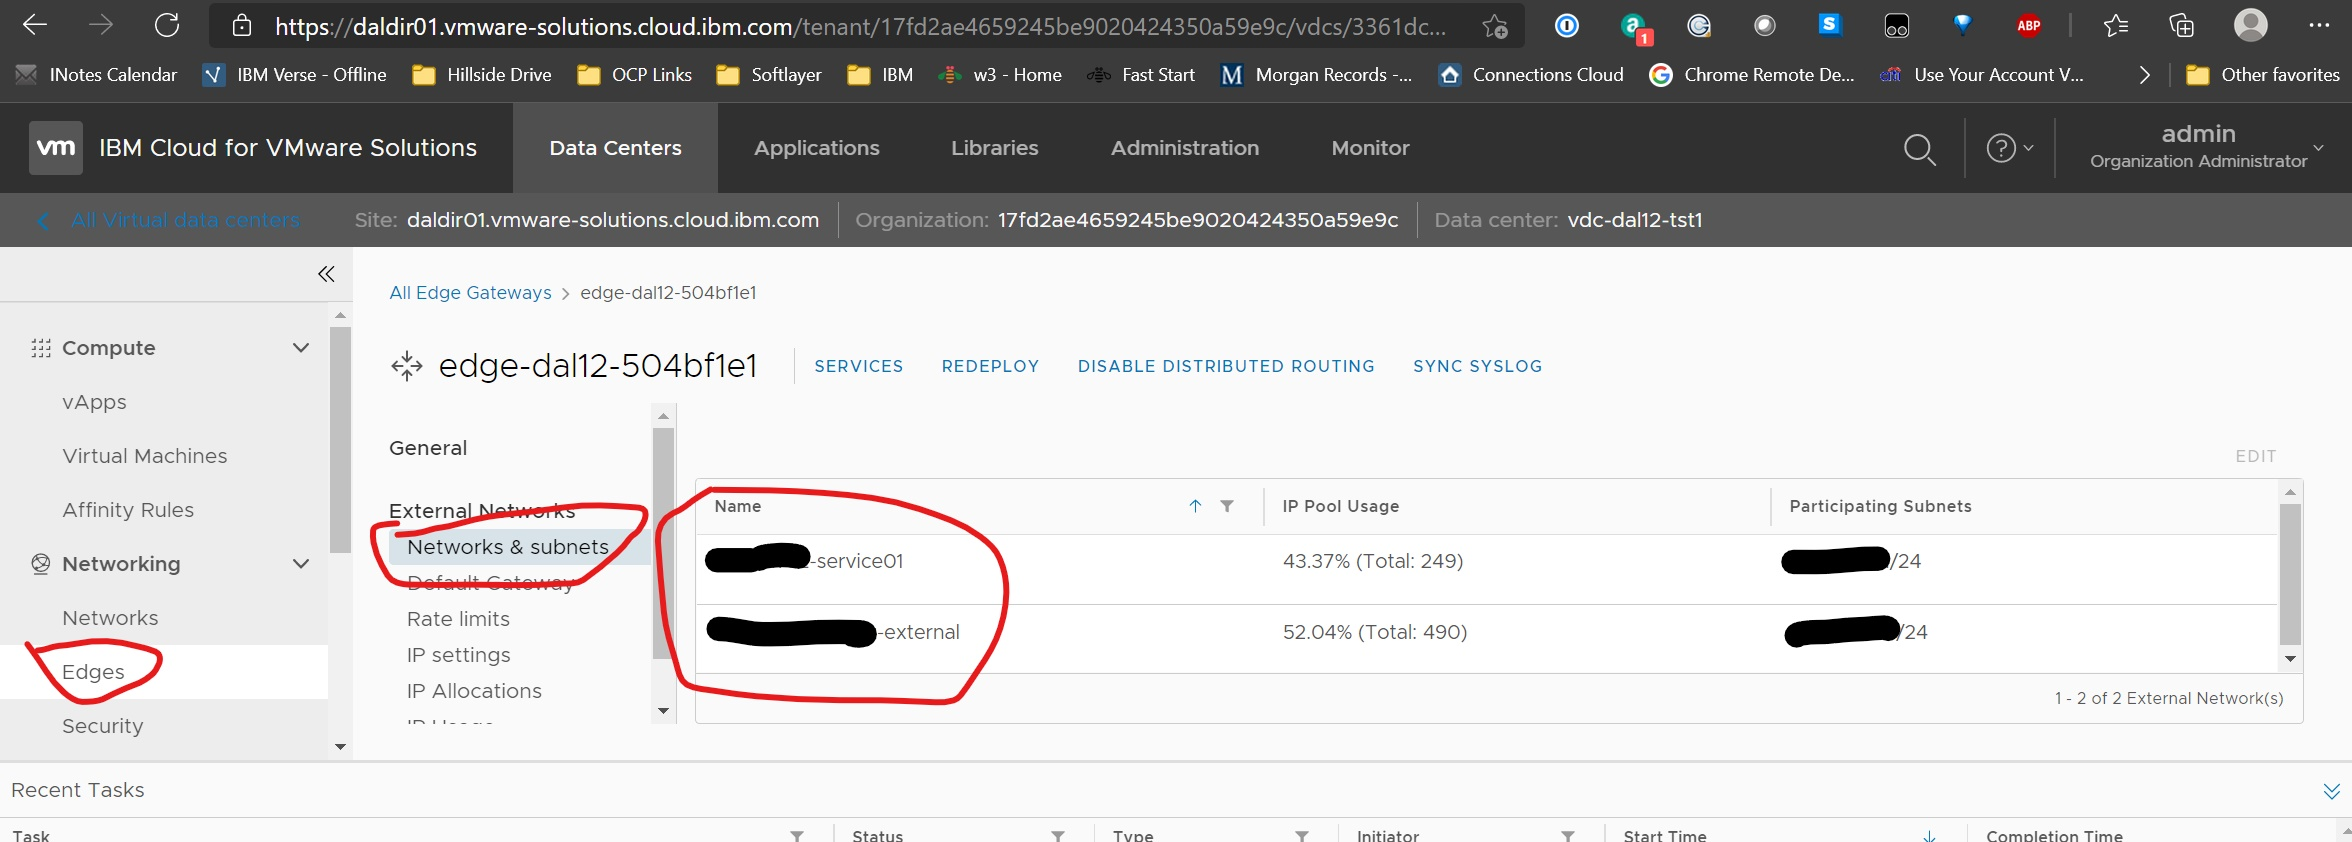
Task: Open the Softlayer bookmarks folder
Action: click(769, 75)
